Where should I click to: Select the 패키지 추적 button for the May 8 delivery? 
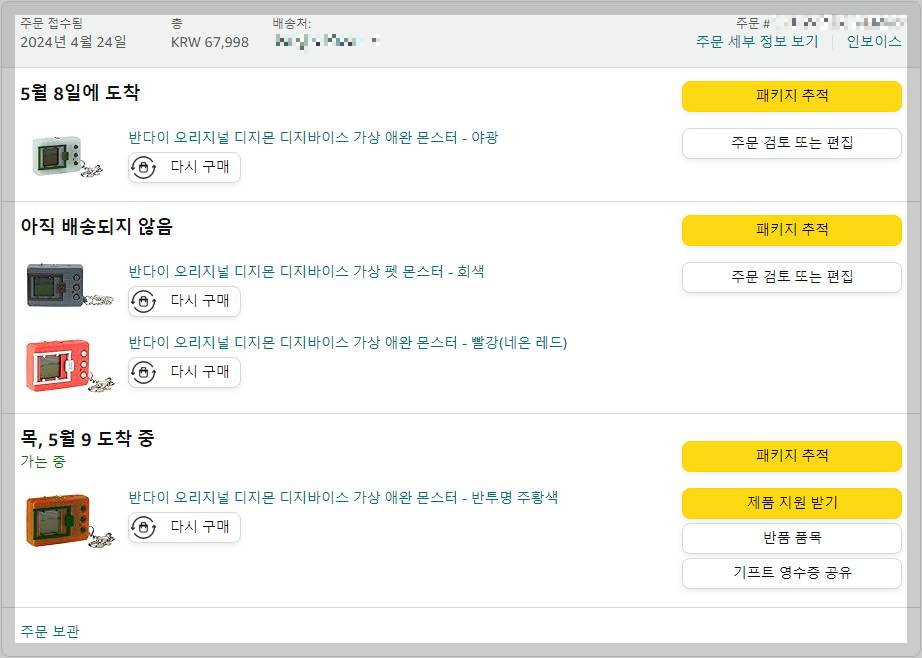click(791, 96)
